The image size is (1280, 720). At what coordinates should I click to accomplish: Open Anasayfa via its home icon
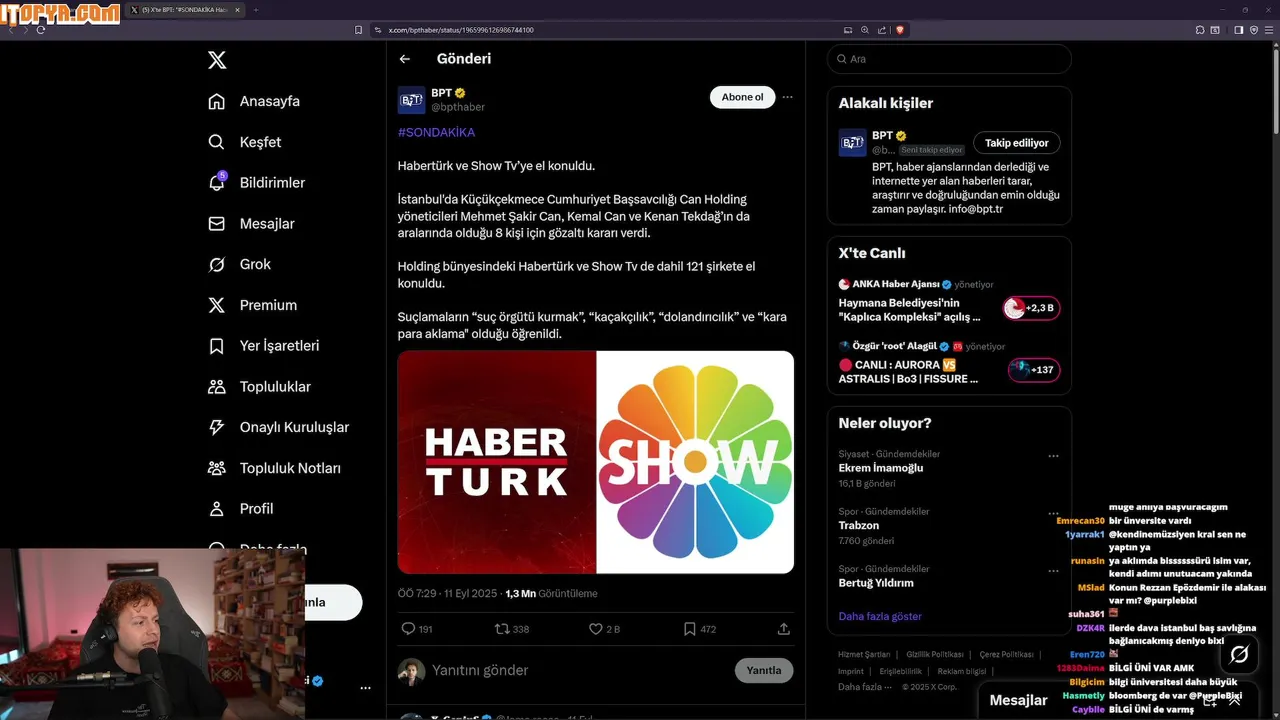point(216,101)
